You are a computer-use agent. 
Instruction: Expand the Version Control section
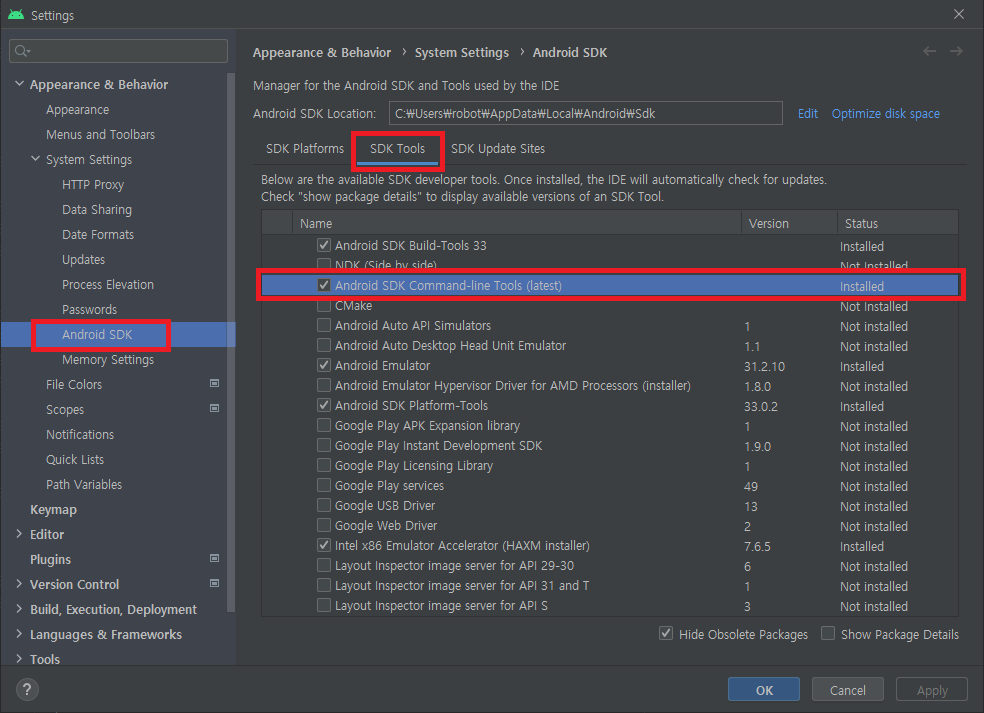click(x=19, y=584)
